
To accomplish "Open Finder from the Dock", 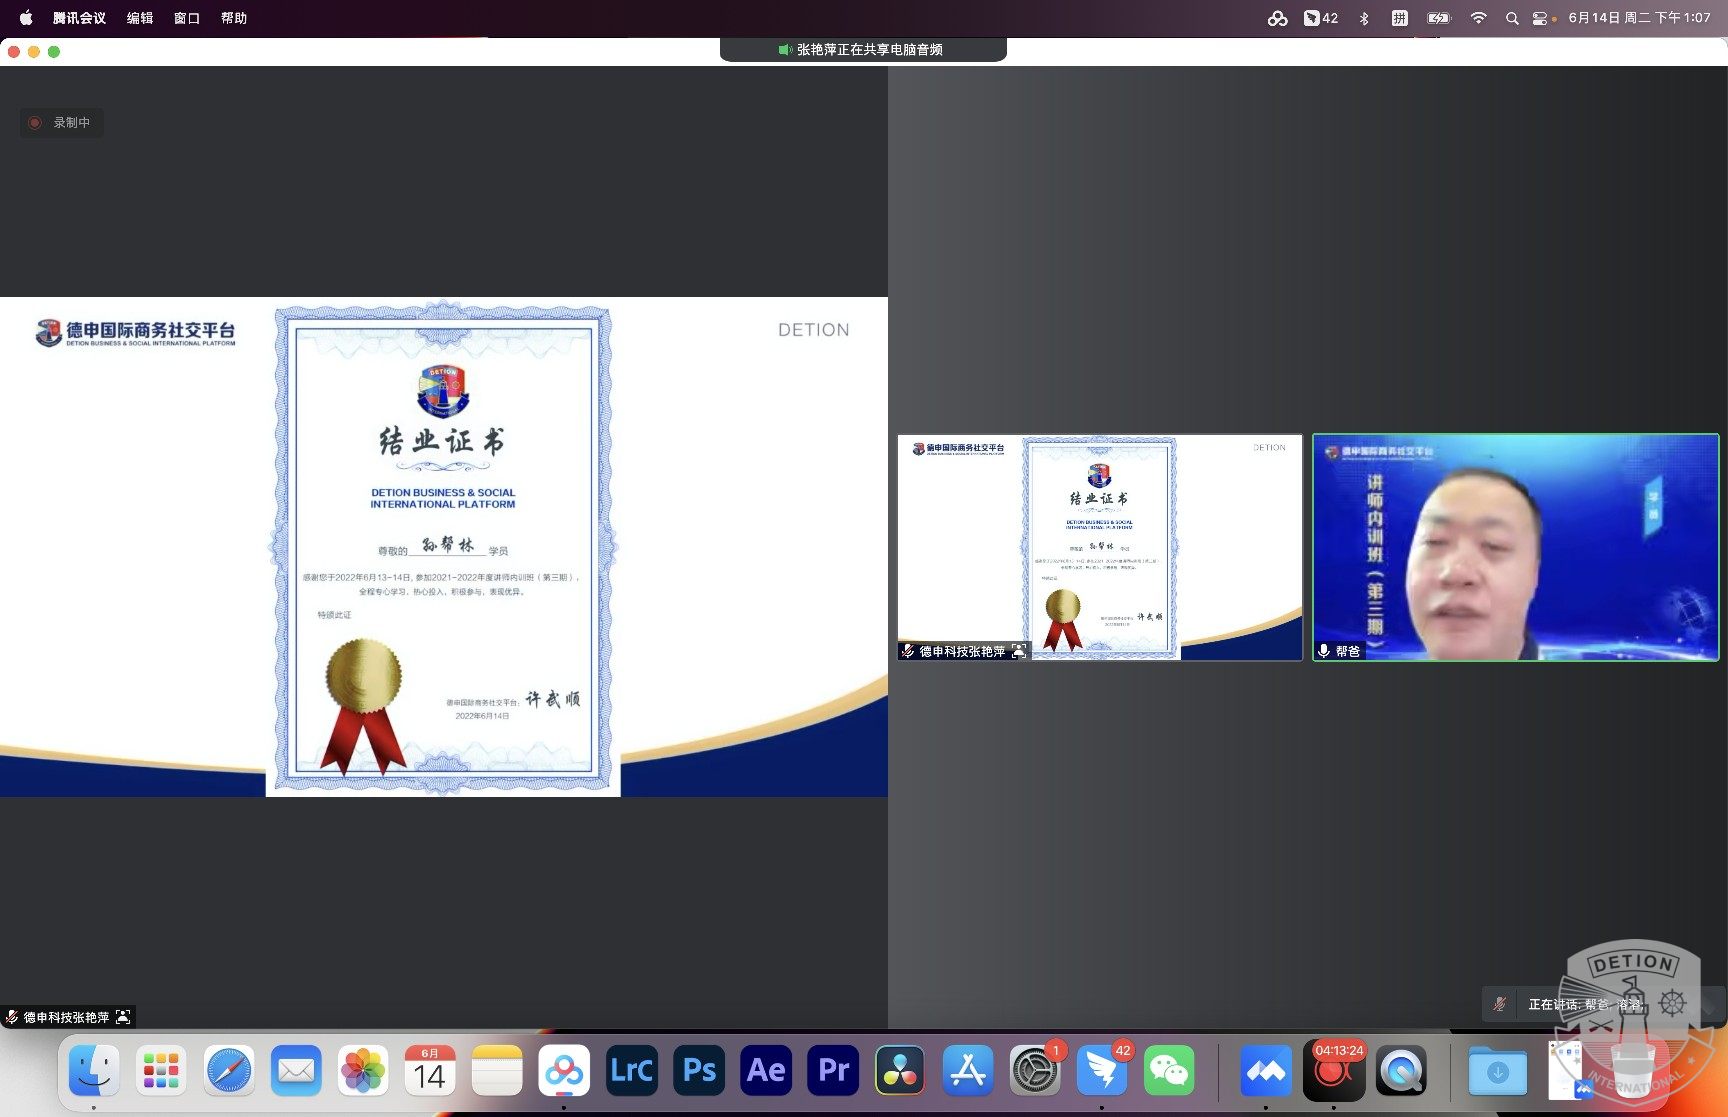I will pyautogui.click(x=94, y=1071).
